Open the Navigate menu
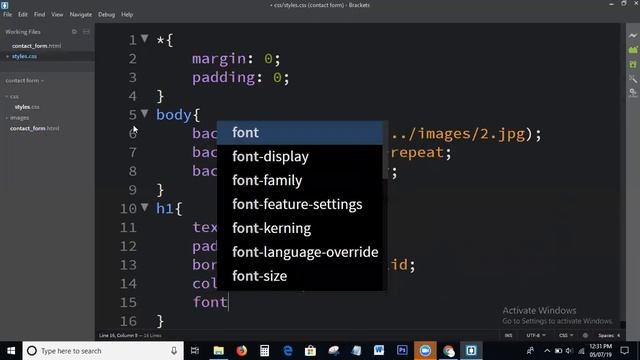640x360 pixels. pos(81,14)
